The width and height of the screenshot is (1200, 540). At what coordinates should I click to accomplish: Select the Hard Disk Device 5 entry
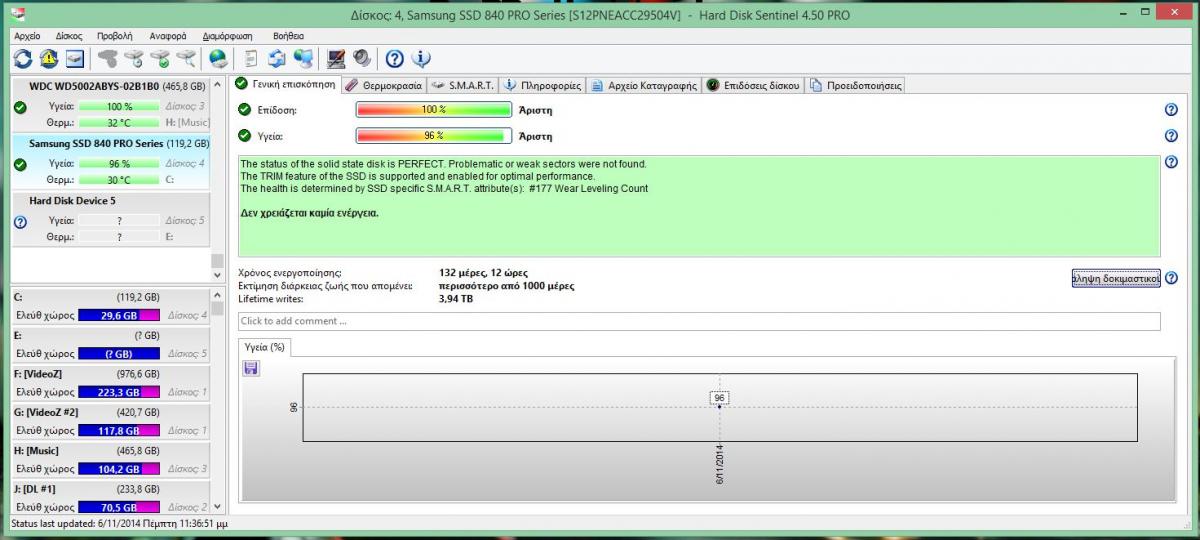click(x=110, y=219)
